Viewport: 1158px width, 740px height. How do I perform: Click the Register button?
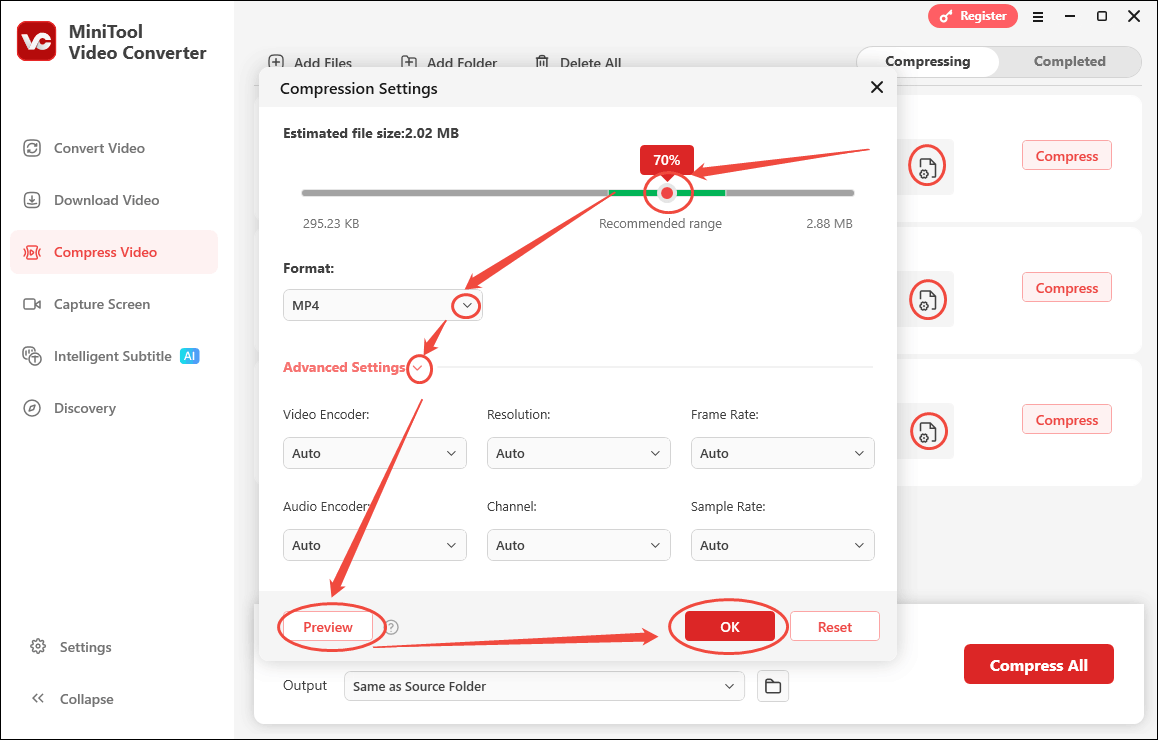[x=973, y=16]
